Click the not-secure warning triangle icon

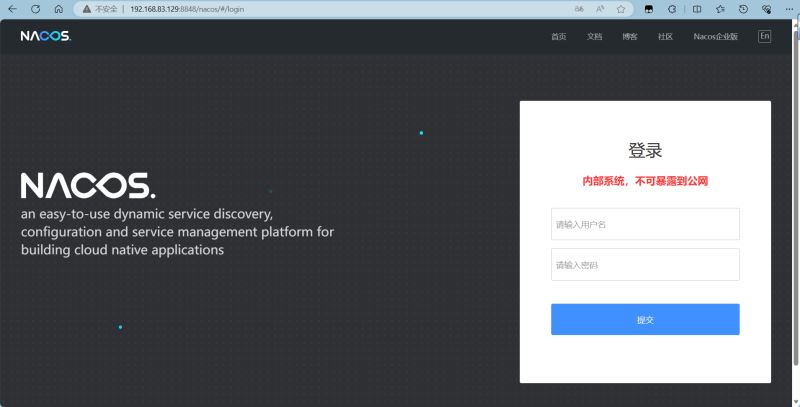tap(87, 9)
